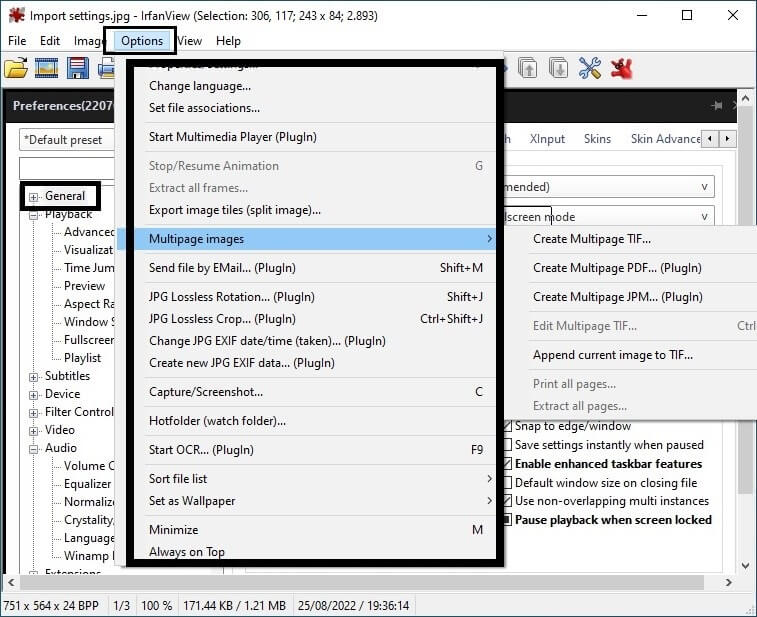Open the dropdown ending in 'mended)'
Image resolution: width=757 pixels, height=617 pixels.
pyautogui.click(x=609, y=187)
